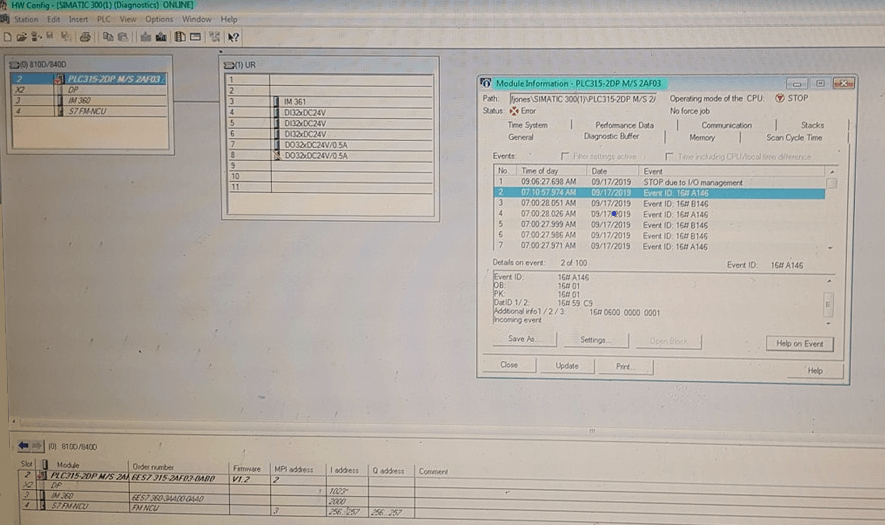
Task: Click the Help on Event button
Action: pyautogui.click(x=799, y=343)
